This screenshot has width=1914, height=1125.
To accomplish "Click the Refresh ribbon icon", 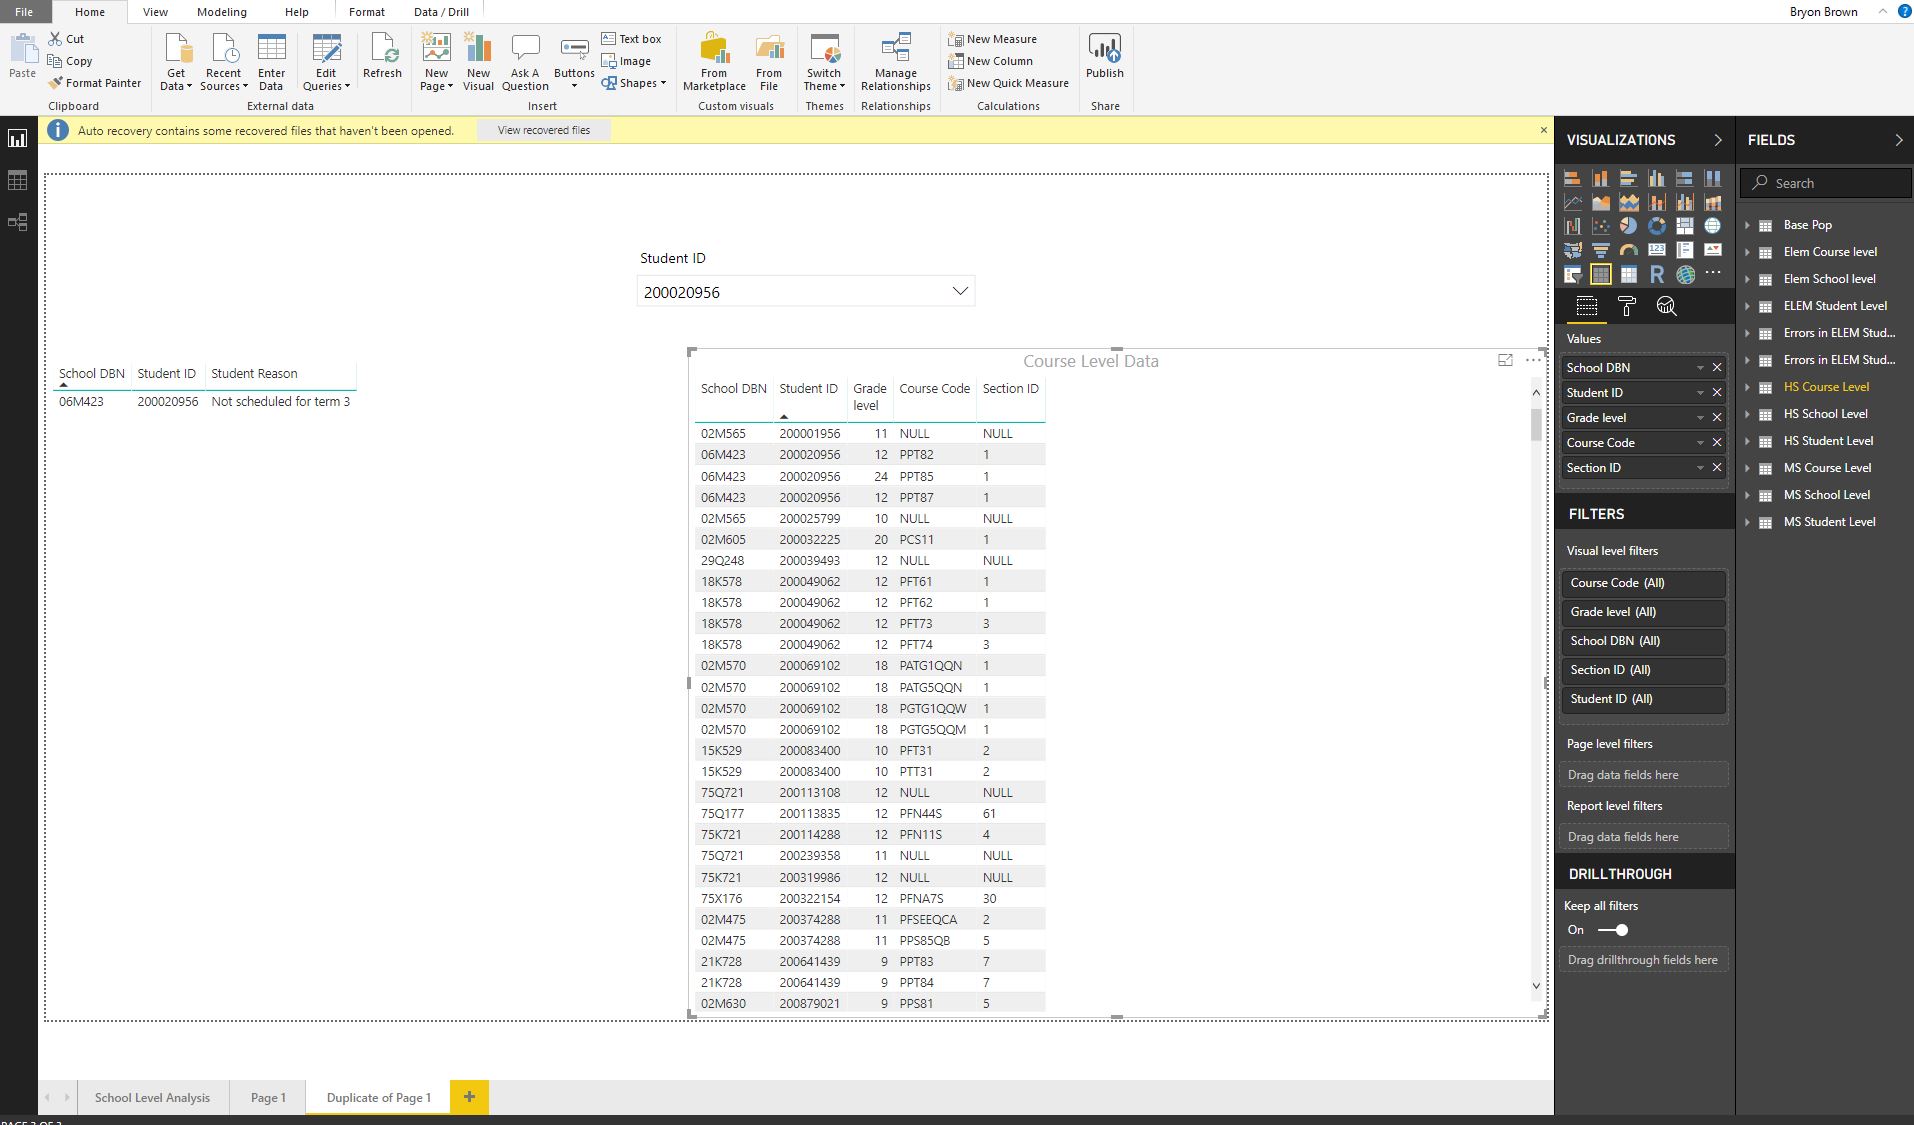I will point(382,57).
